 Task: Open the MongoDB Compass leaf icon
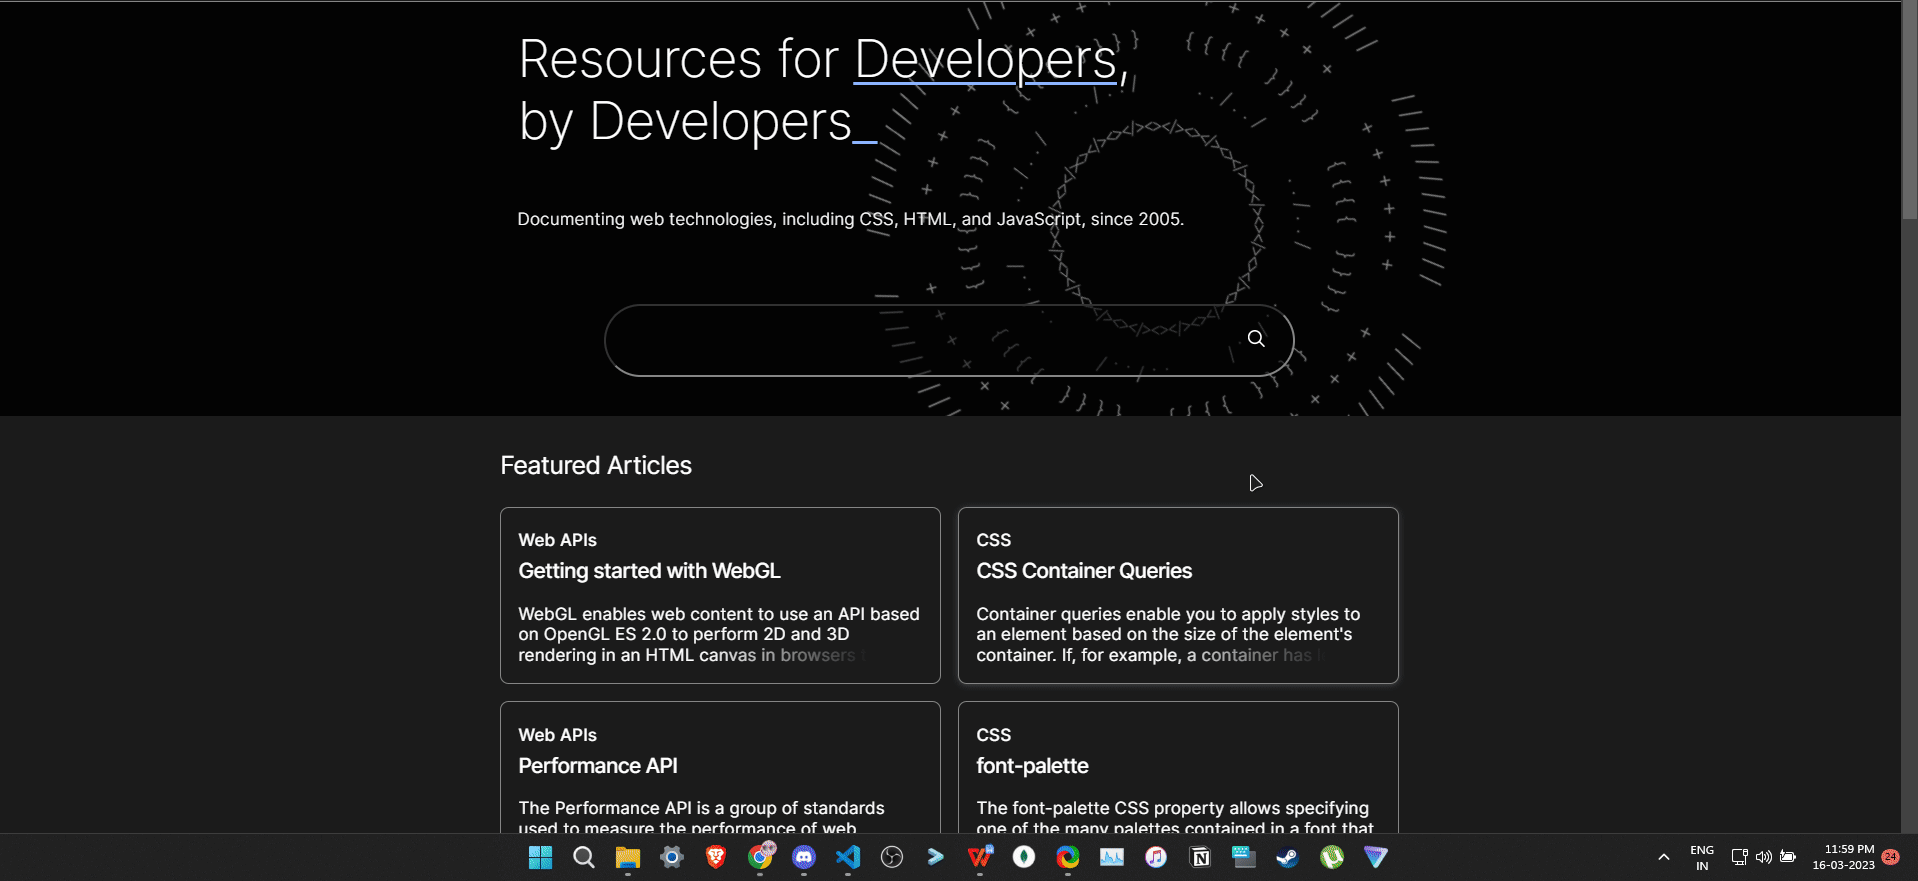coord(1024,857)
